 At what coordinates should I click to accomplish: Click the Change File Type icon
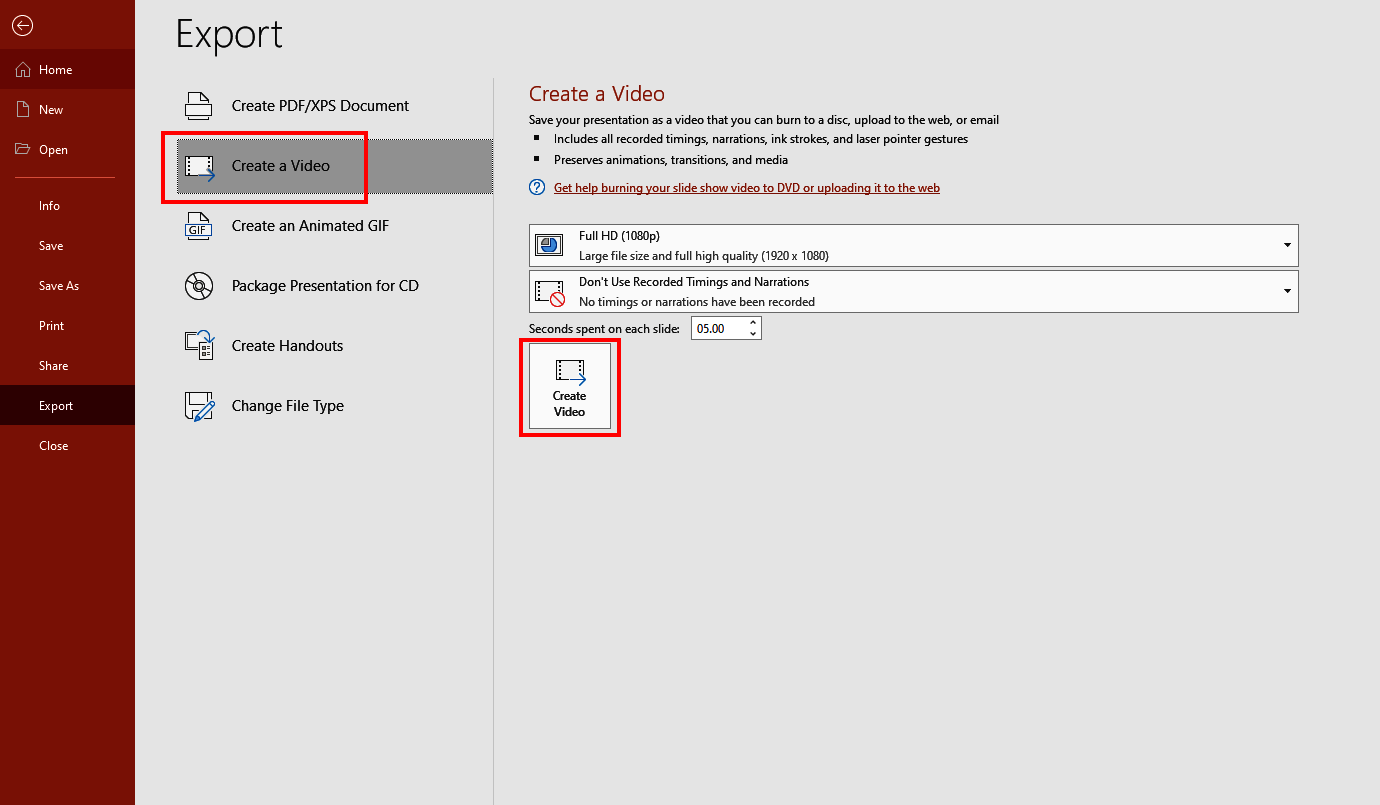tap(198, 405)
